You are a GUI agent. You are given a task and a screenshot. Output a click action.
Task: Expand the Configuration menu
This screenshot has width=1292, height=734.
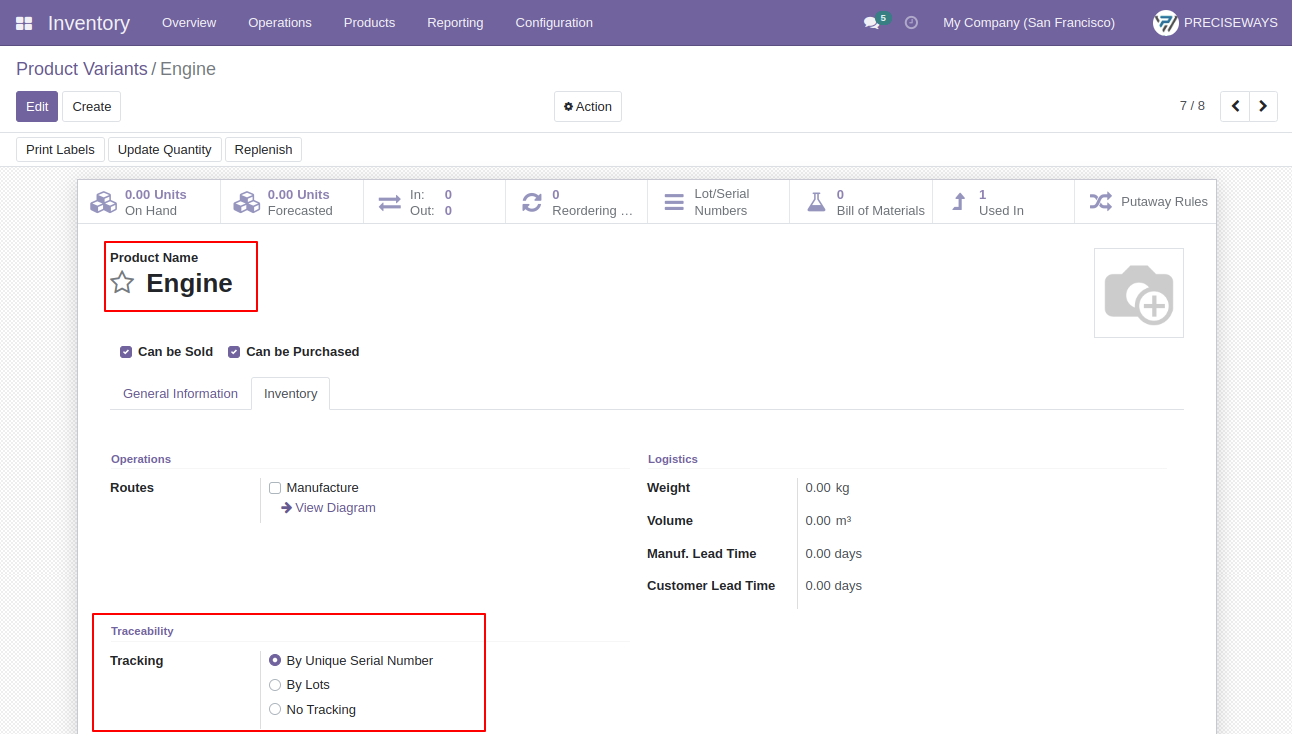point(554,22)
